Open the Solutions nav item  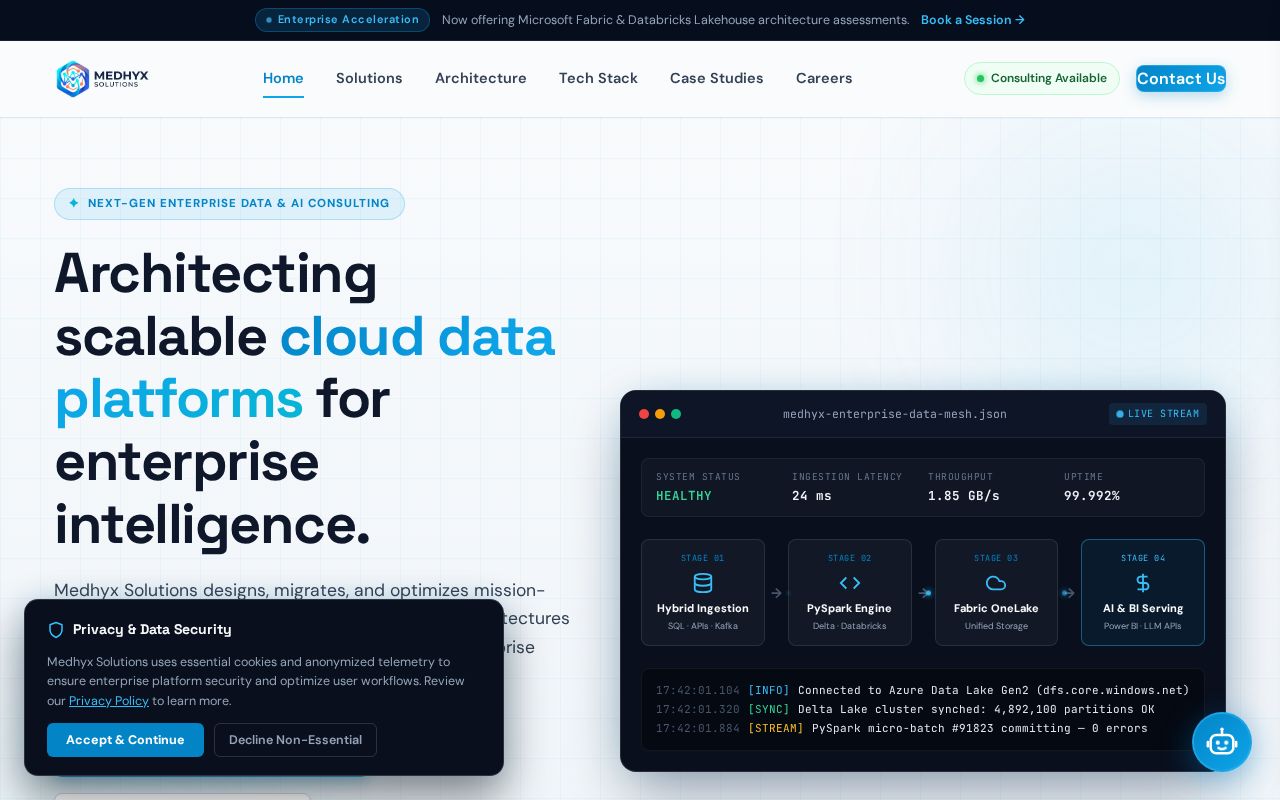pos(369,78)
